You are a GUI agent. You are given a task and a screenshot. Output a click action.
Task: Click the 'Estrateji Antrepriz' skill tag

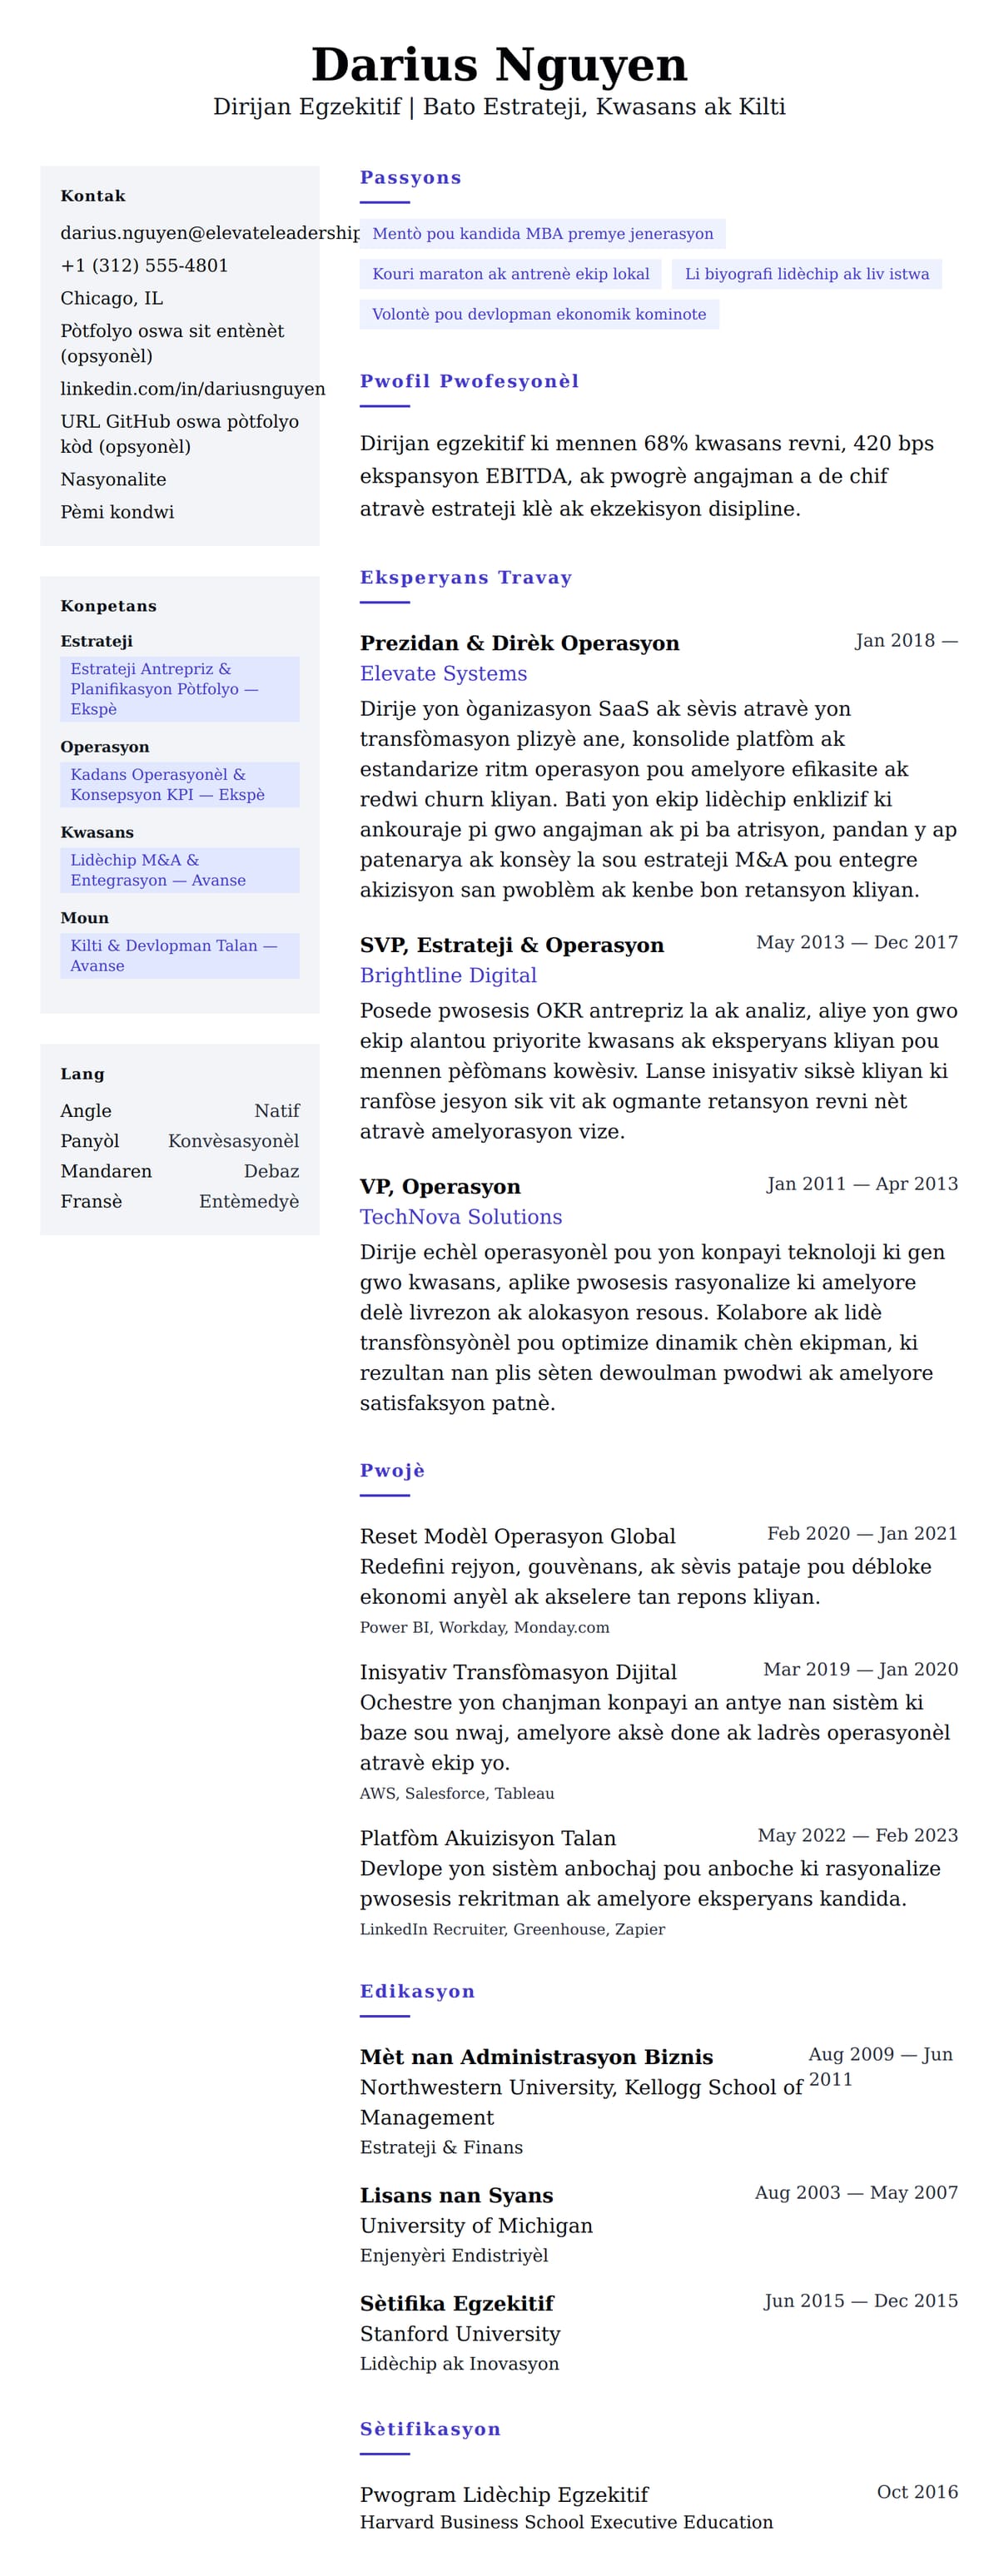(179, 689)
